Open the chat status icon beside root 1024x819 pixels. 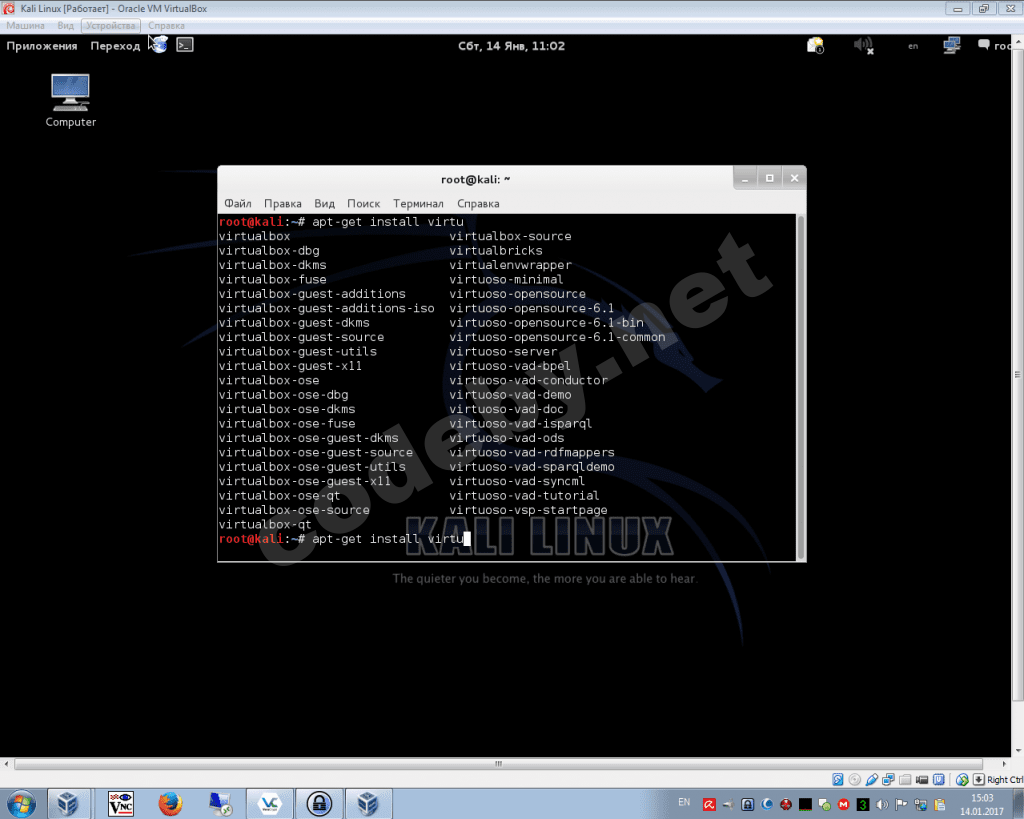coord(983,45)
